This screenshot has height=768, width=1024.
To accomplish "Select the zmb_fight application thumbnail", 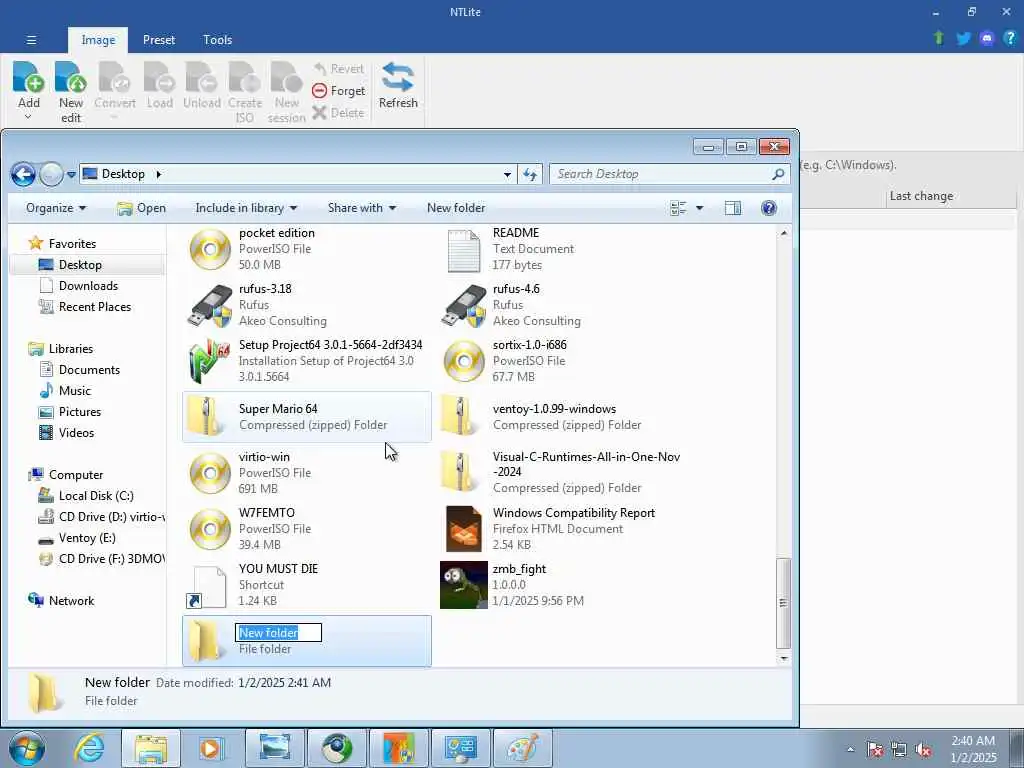I will (464, 585).
